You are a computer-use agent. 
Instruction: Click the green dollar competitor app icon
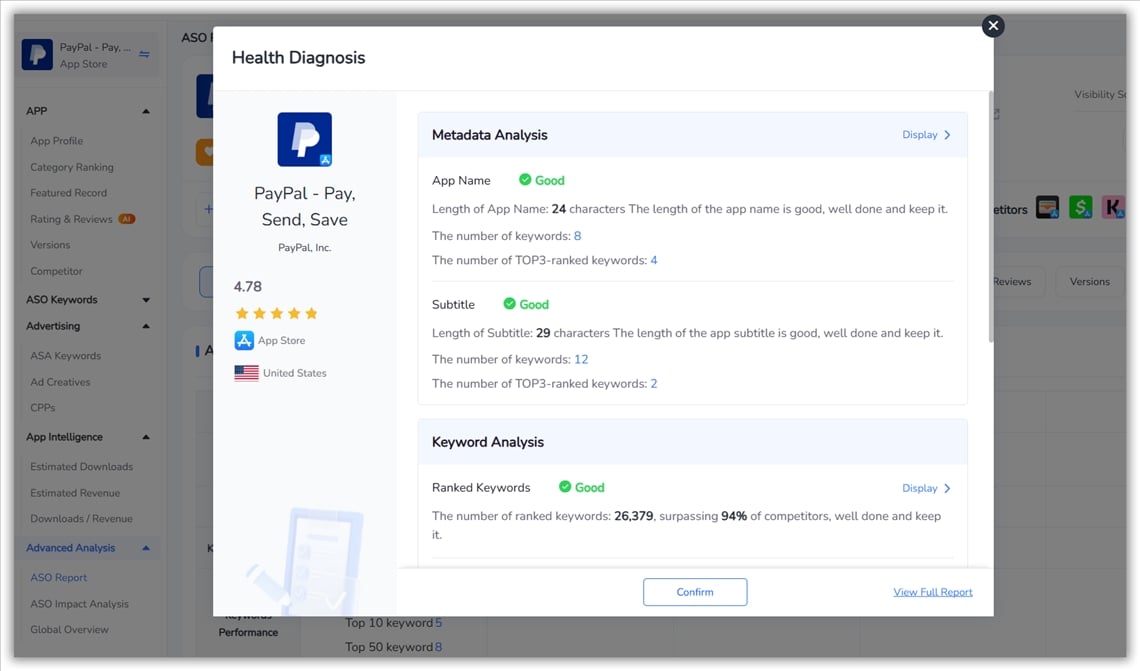[x=1080, y=208]
